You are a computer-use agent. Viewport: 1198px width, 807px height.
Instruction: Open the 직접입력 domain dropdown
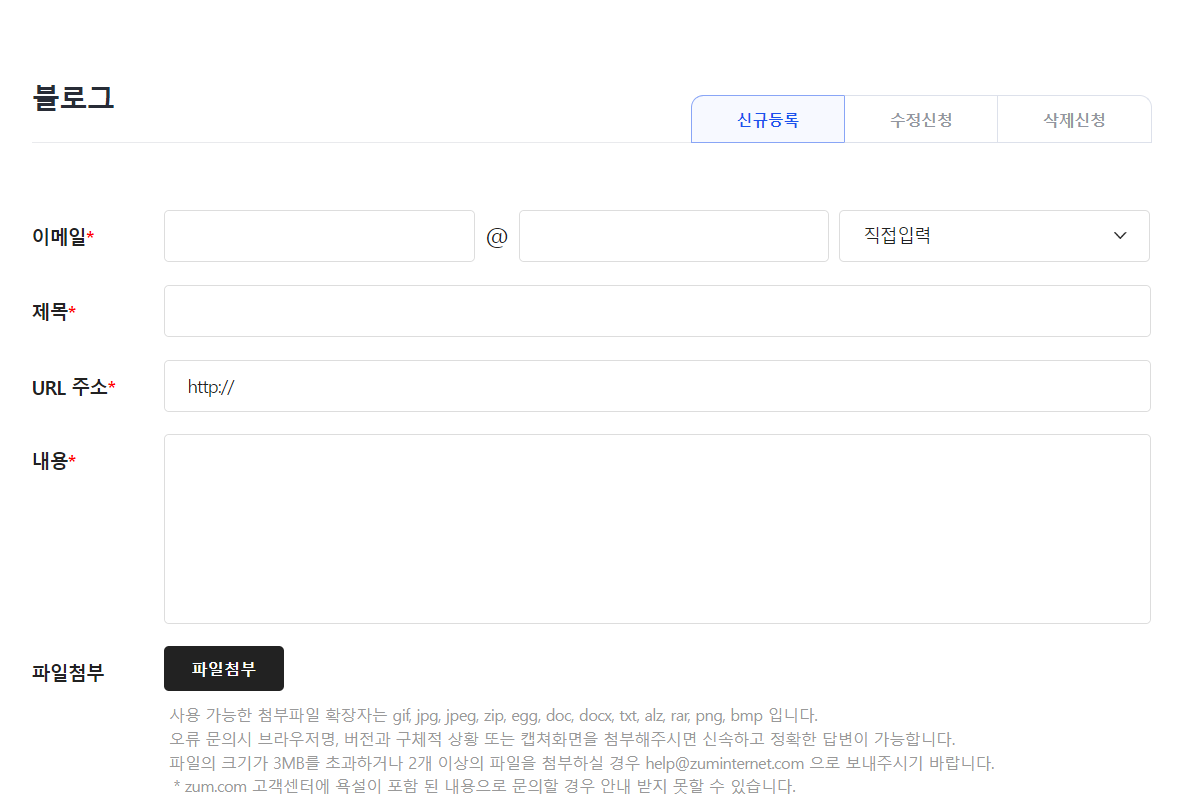coord(994,236)
